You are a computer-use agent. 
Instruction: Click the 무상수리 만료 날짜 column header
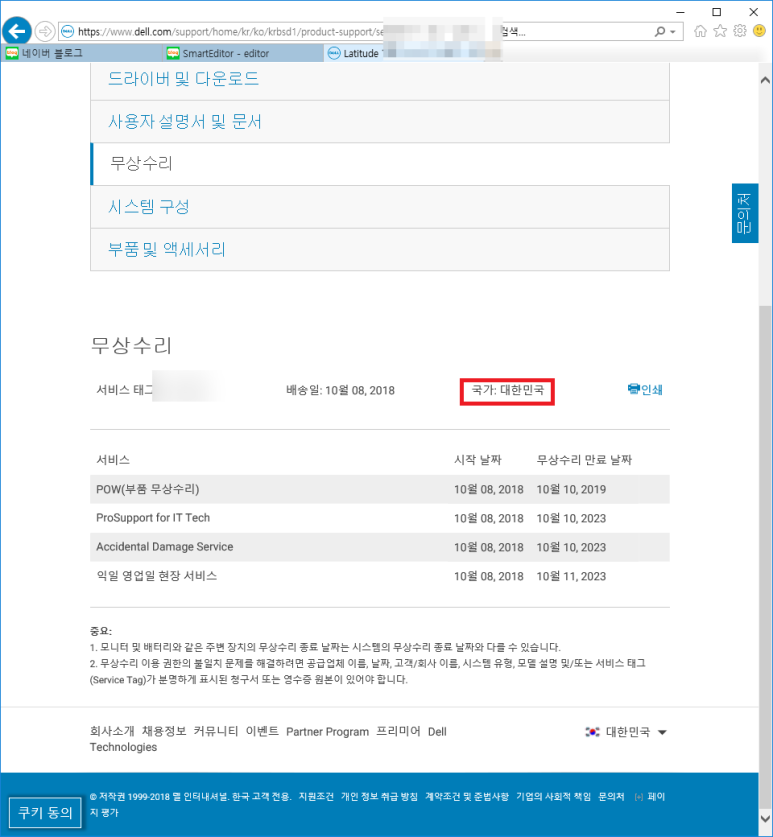[584, 460]
